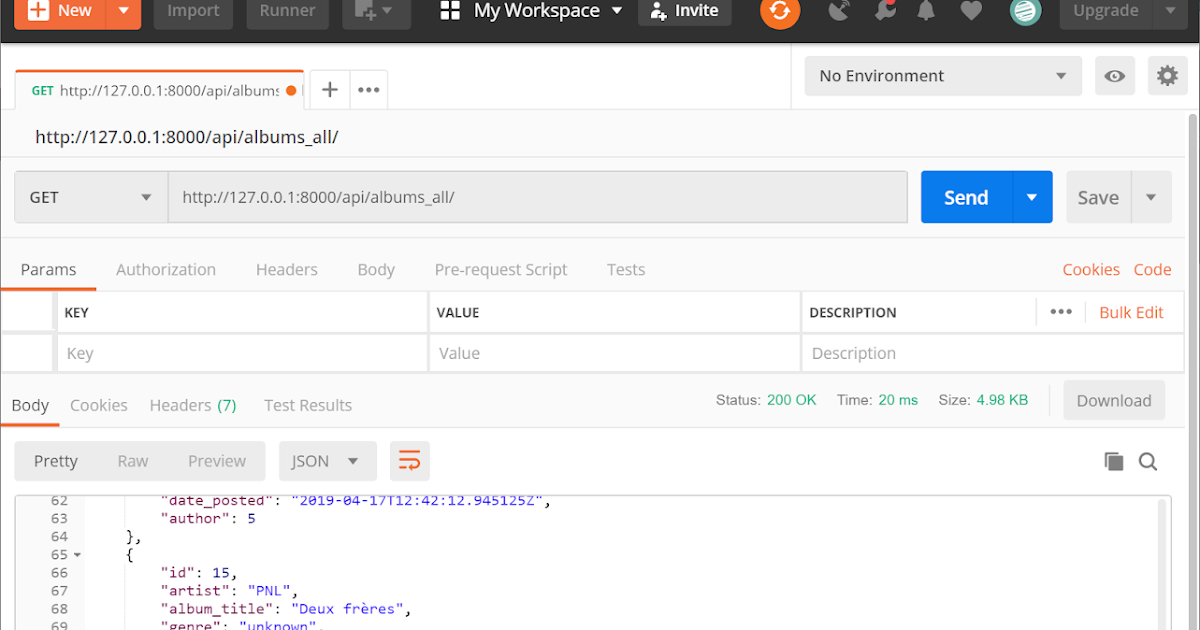This screenshot has height=630, width=1200.
Task: Toggle line wrapping in the response viewer
Action: (410, 461)
